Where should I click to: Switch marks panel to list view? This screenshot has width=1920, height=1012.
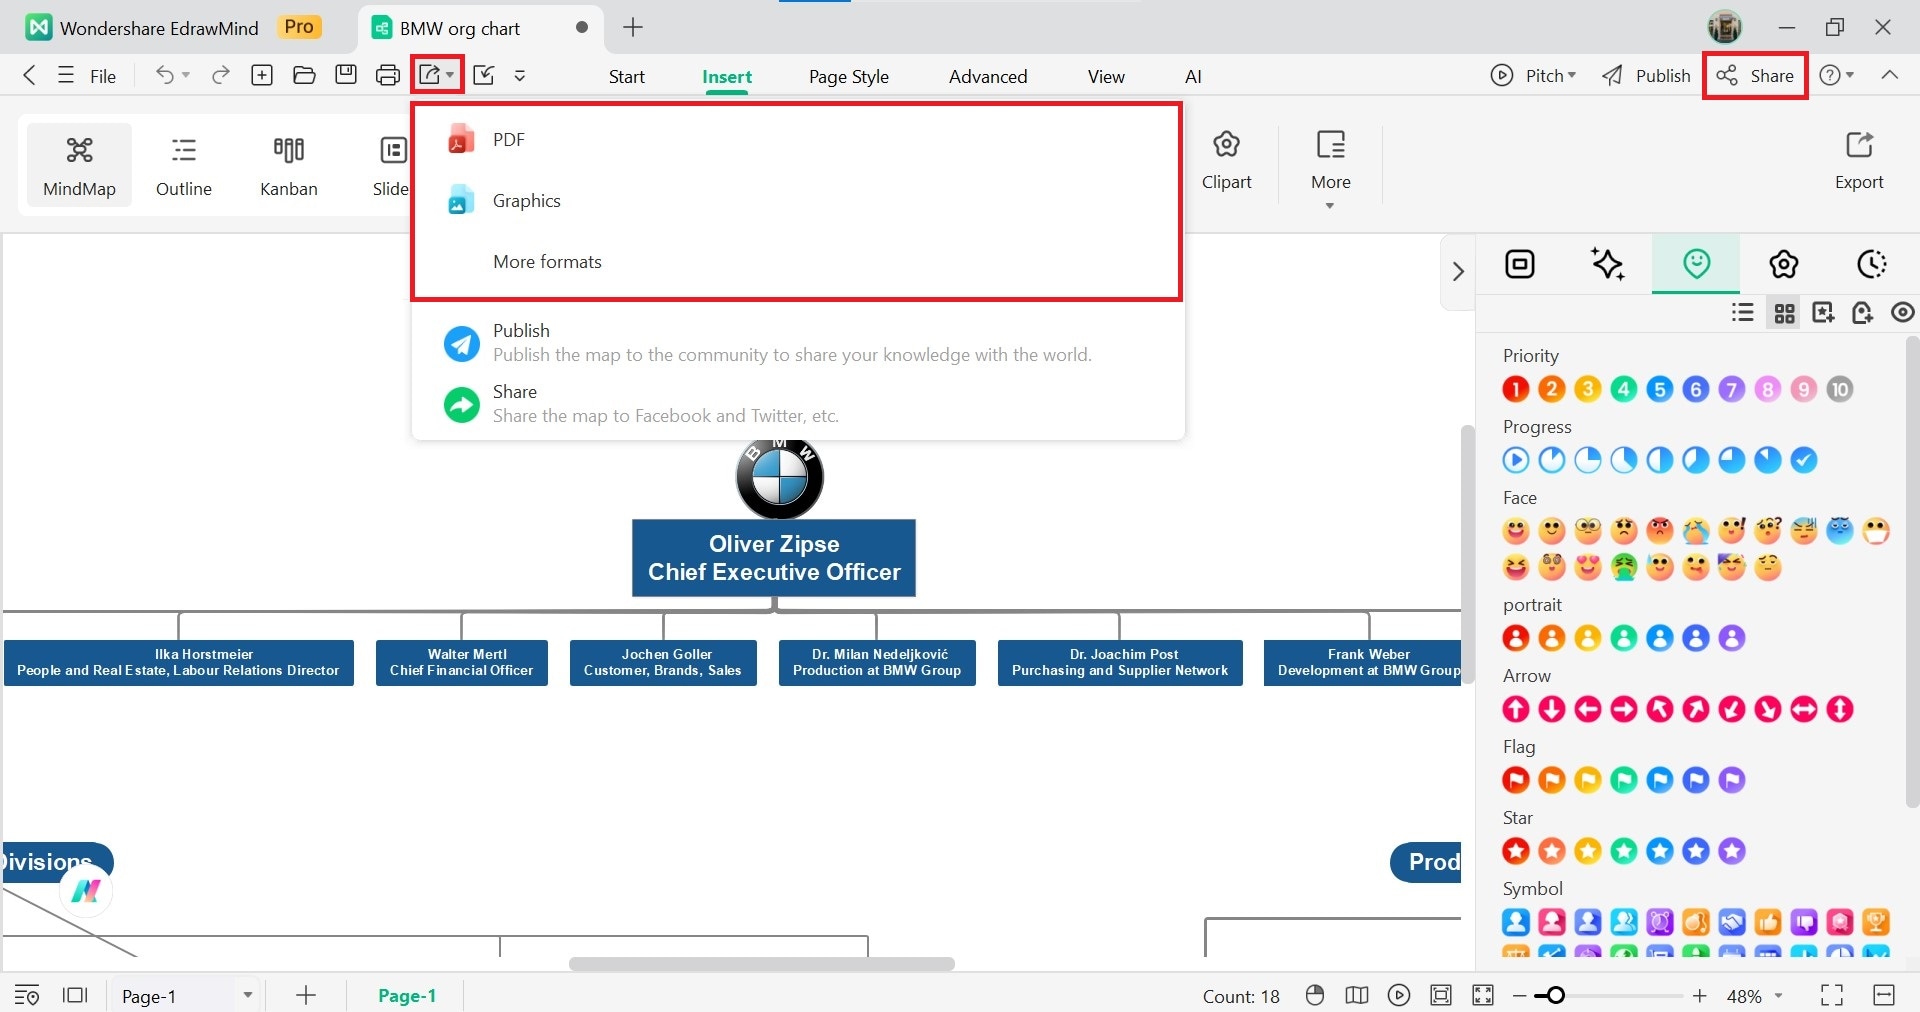pos(1743,313)
